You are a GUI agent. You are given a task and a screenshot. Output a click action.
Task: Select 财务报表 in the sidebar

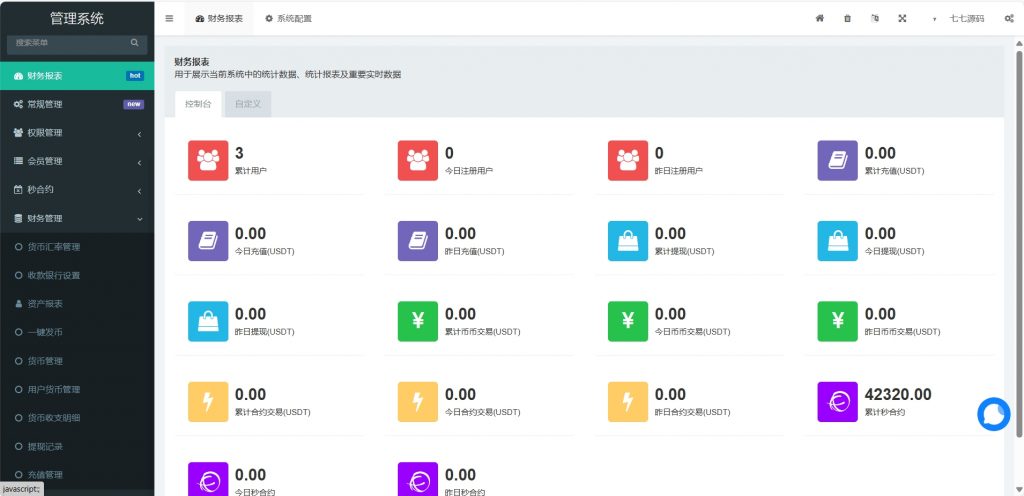[77, 76]
